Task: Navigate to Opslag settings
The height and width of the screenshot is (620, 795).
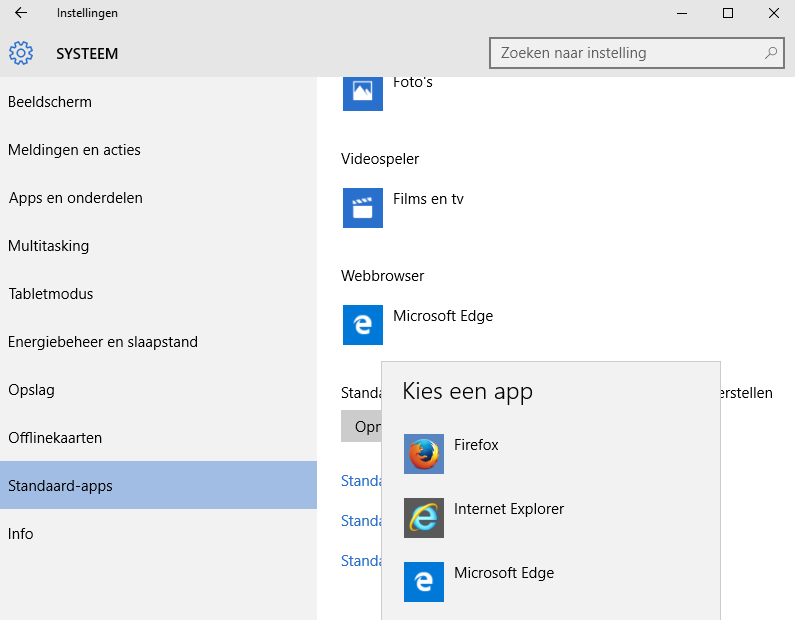Action: point(31,390)
